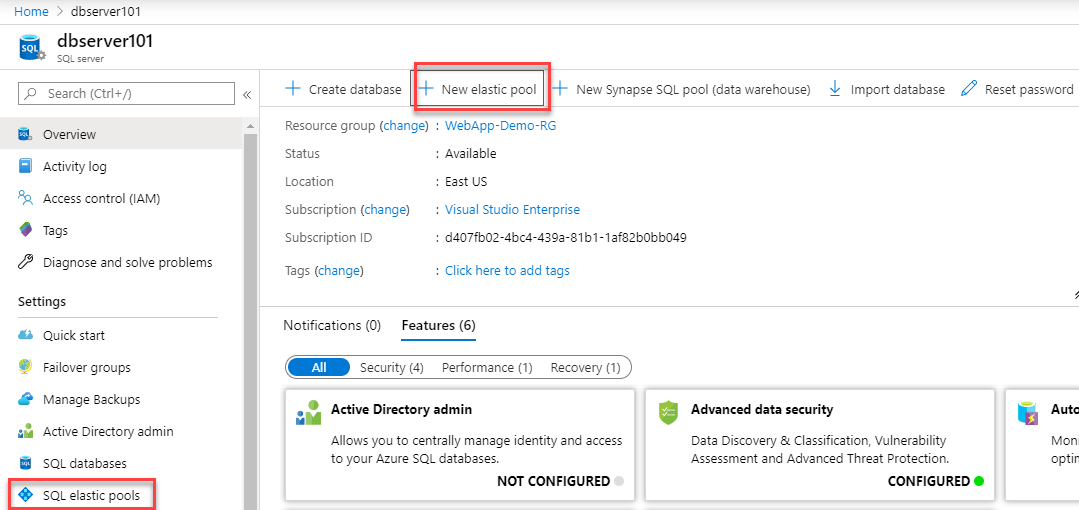This screenshot has height=510, width=1079.
Task: Click the Activity log icon
Action: coord(25,166)
